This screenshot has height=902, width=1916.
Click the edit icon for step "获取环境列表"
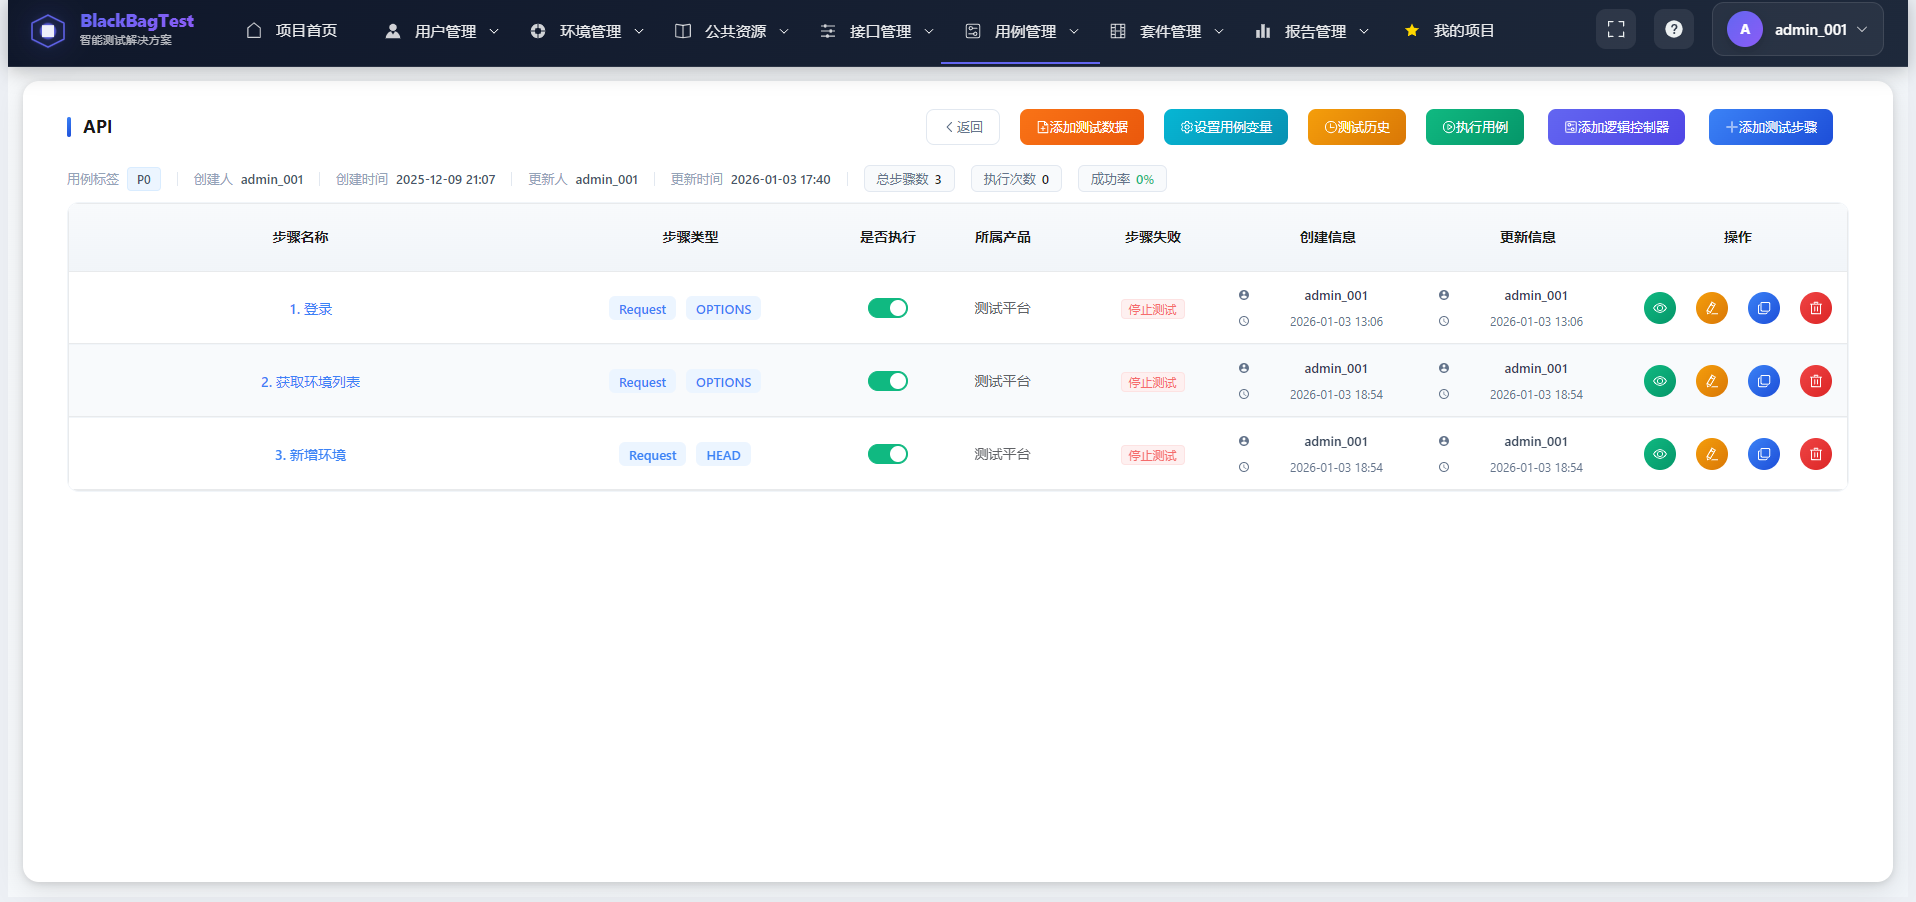[x=1712, y=381]
